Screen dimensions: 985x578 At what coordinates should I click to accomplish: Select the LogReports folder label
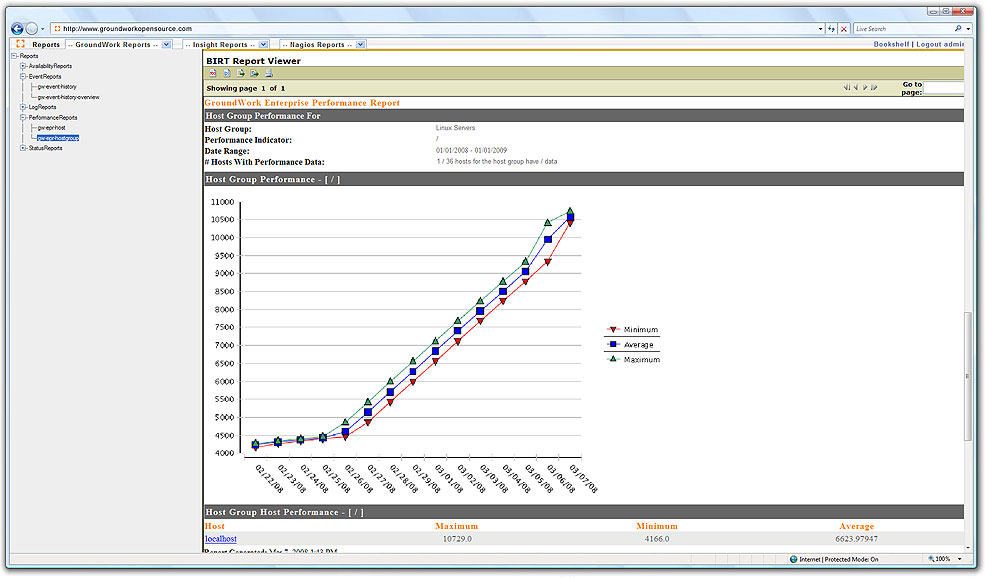[x=43, y=107]
